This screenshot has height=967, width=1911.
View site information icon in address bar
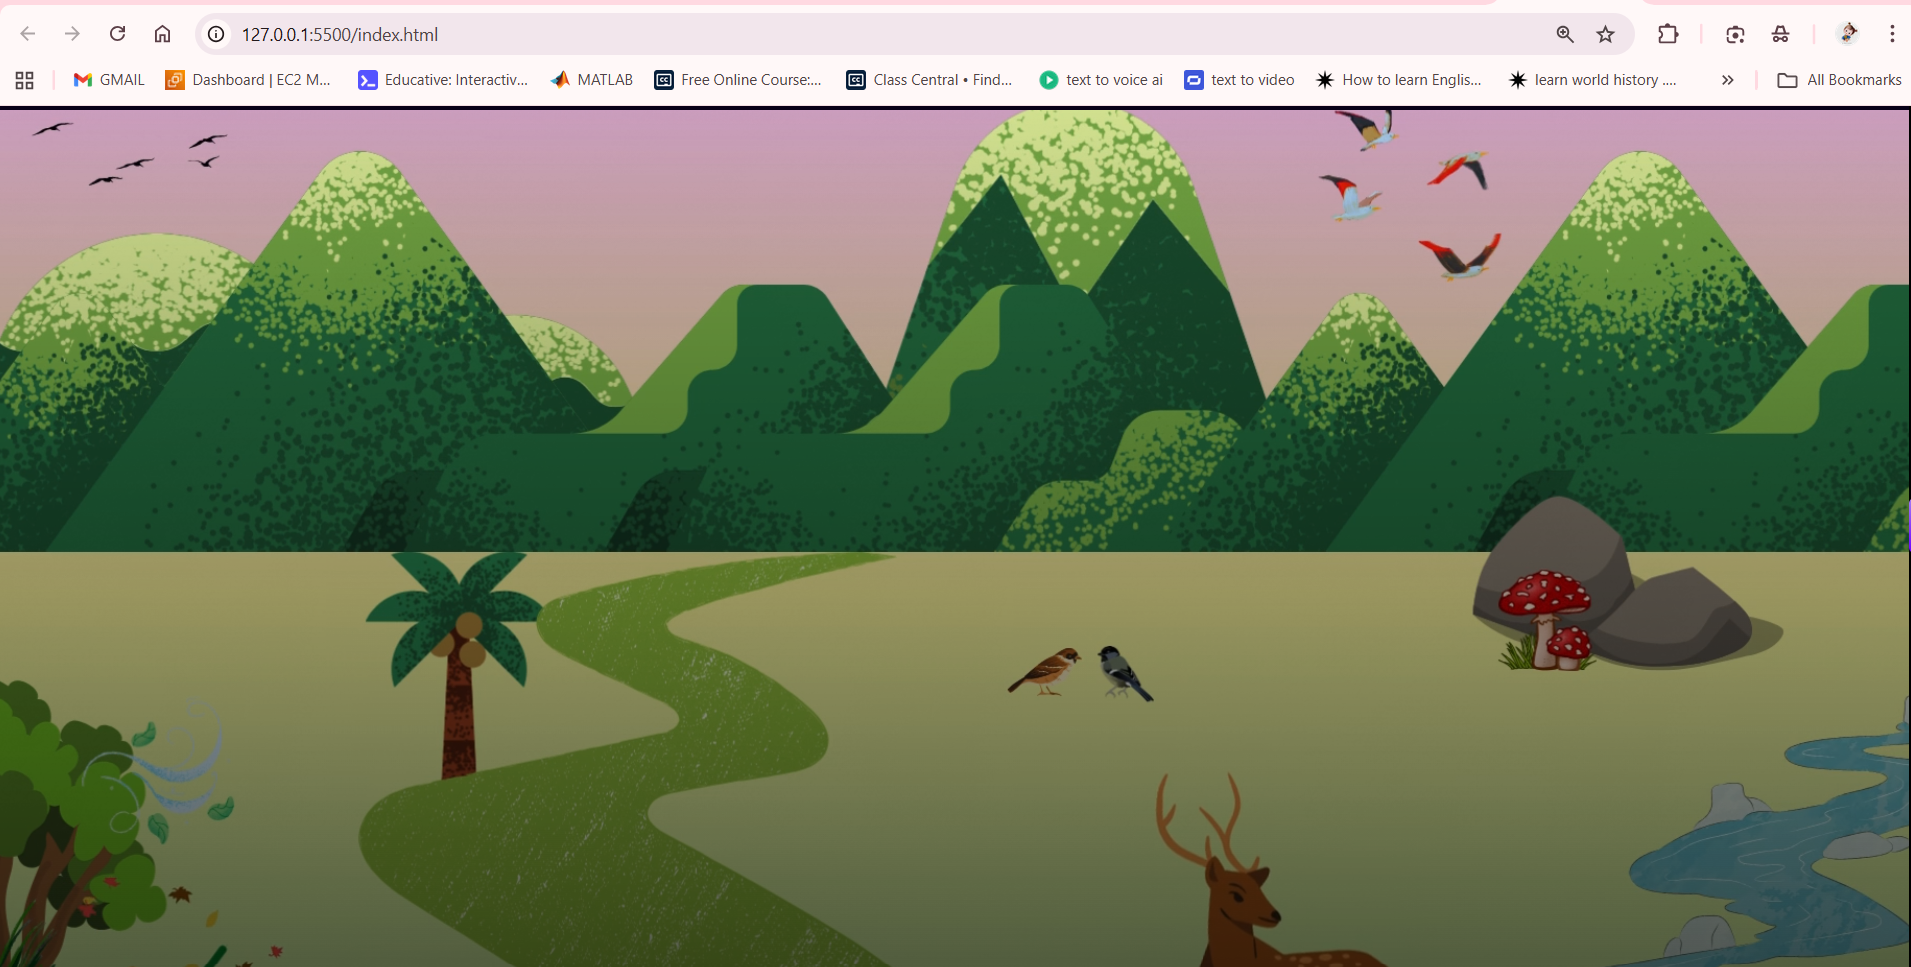tap(216, 34)
